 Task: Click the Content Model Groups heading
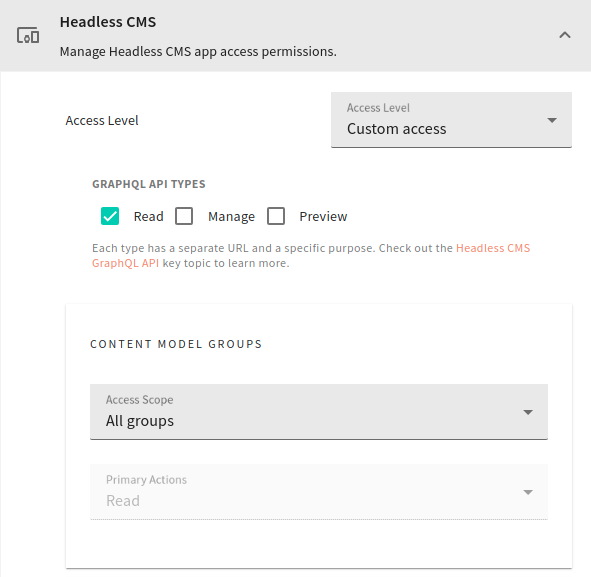176,344
